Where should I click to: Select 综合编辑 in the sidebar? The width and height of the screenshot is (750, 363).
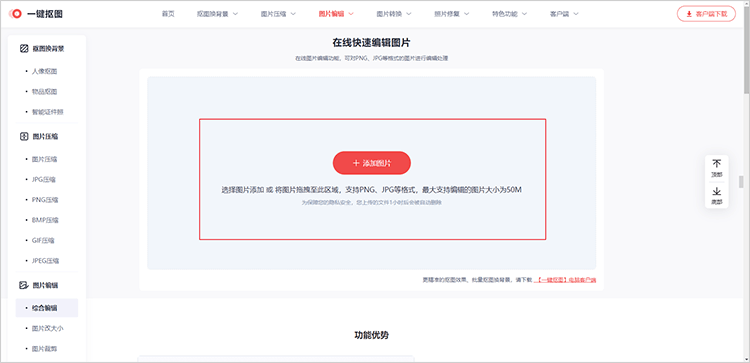tap(47, 308)
